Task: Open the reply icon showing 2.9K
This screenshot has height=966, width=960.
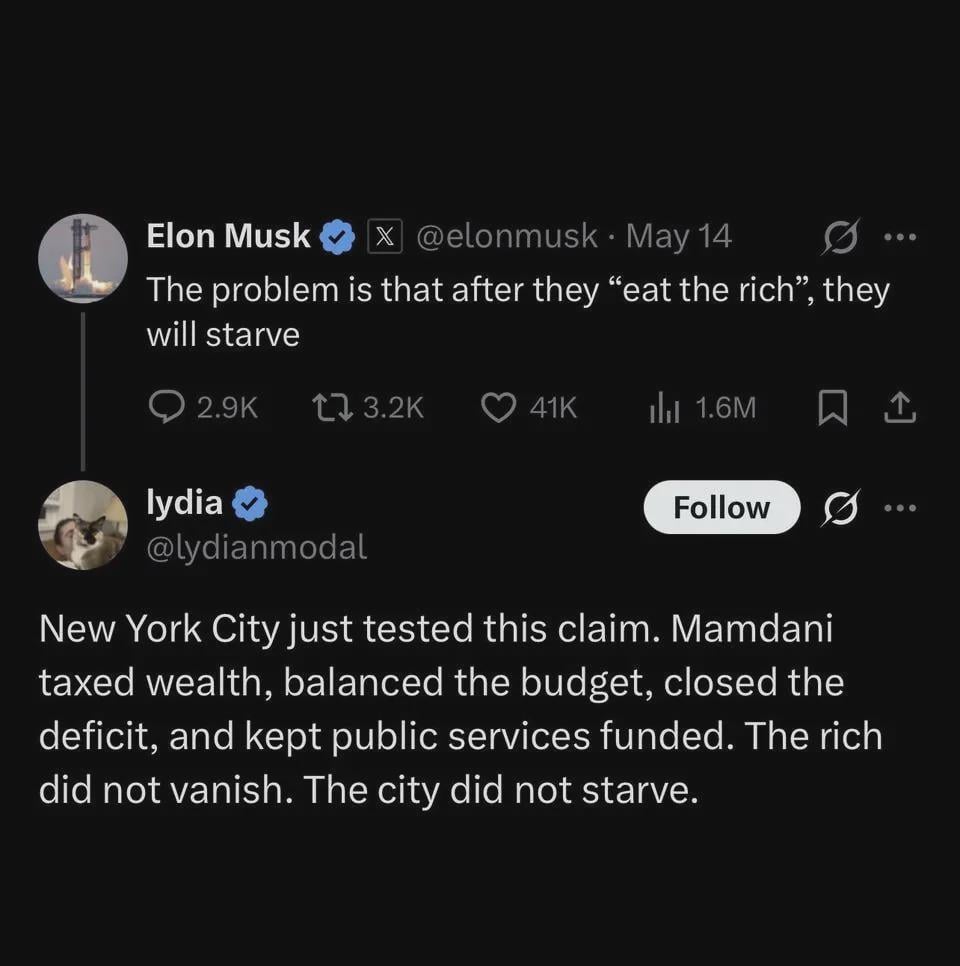Action: (166, 407)
